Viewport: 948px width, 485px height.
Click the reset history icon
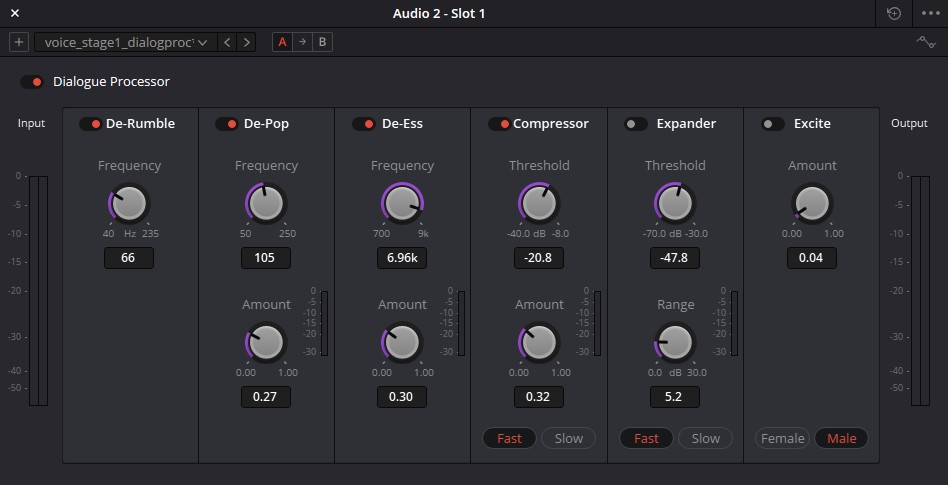pyautogui.click(x=893, y=14)
